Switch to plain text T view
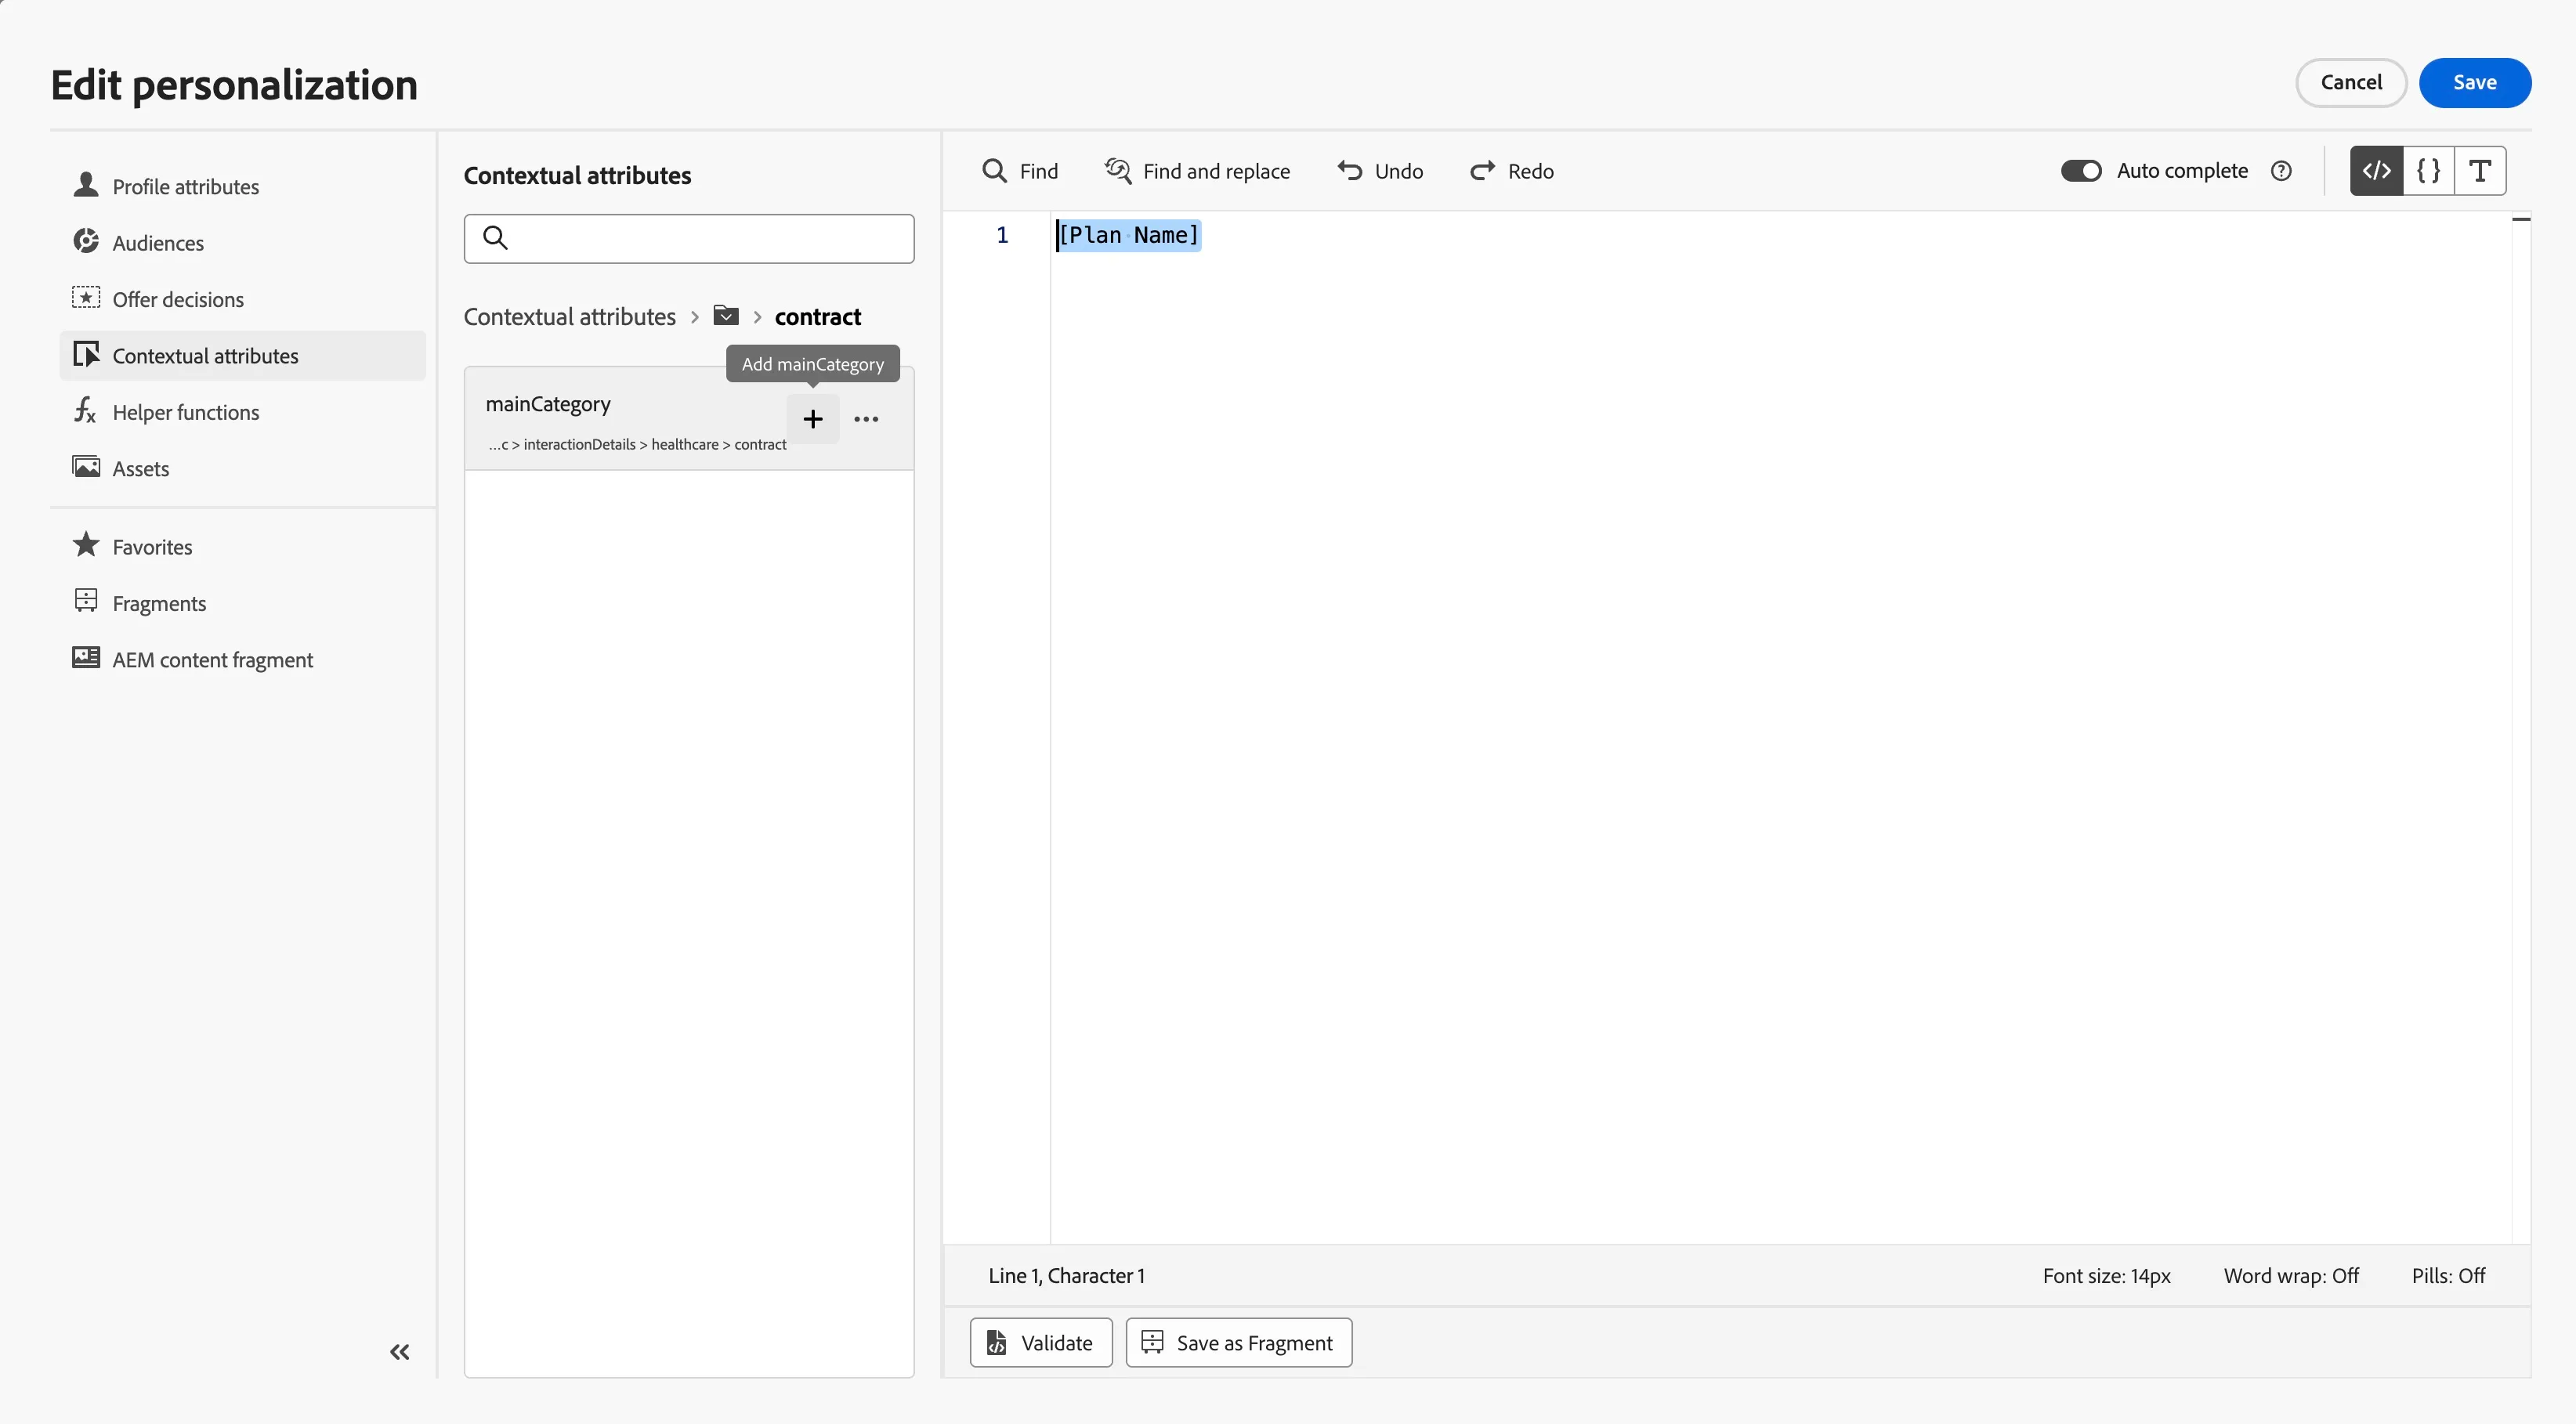This screenshot has height=1424, width=2576. (x=2480, y=171)
